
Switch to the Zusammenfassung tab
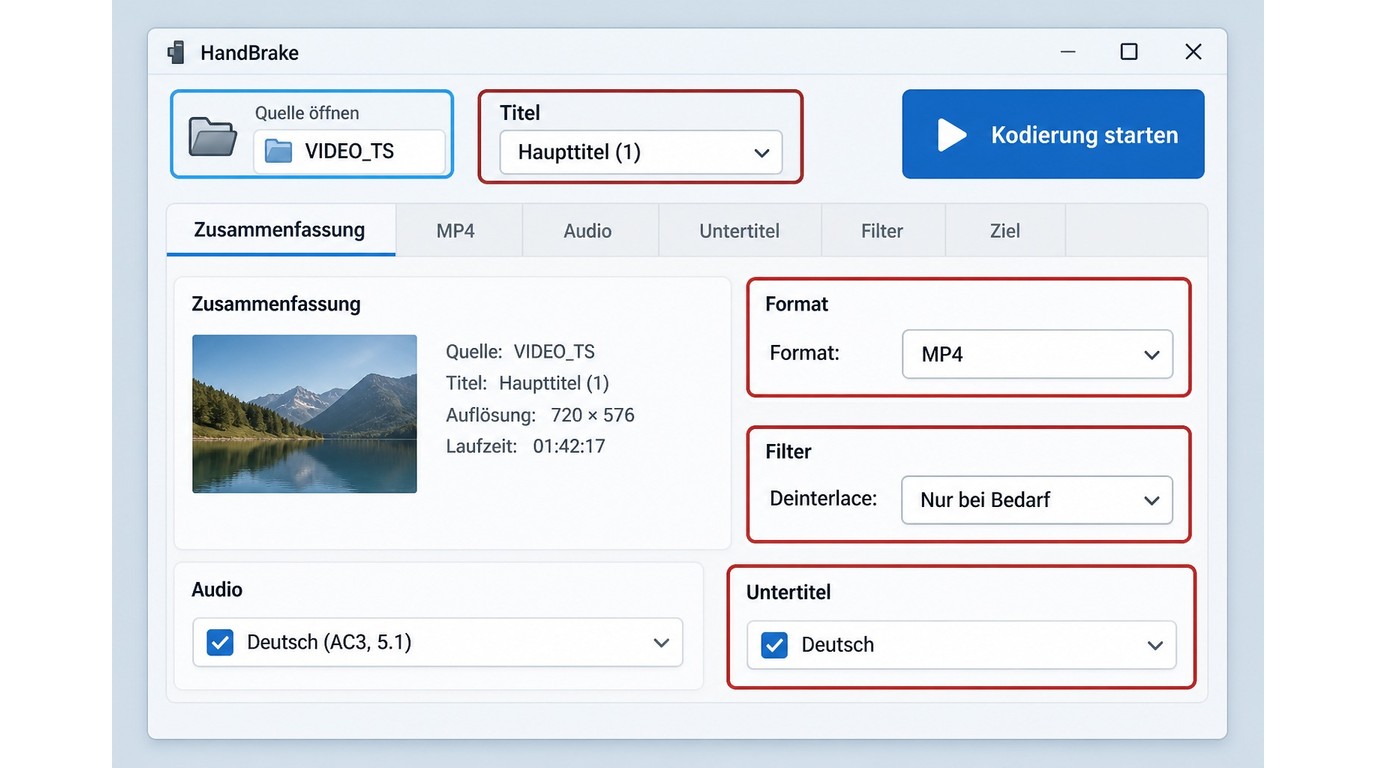[x=280, y=230]
